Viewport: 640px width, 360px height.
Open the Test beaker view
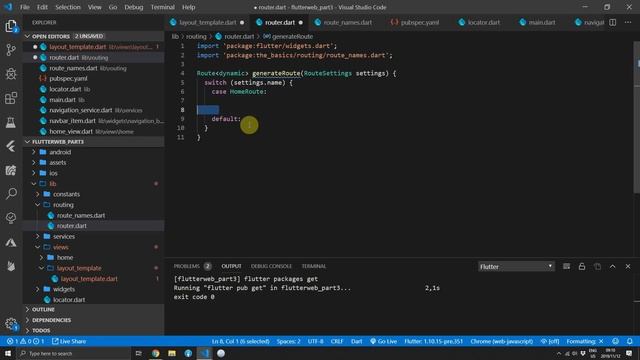pos(11,122)
